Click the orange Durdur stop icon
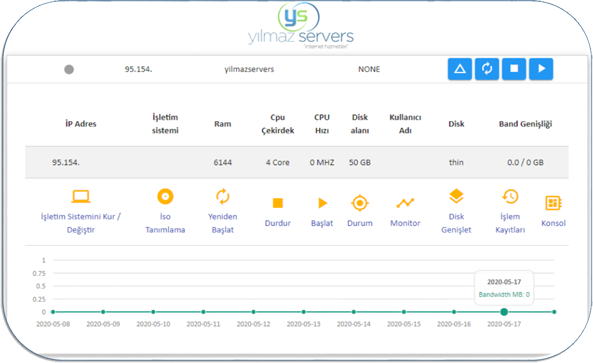This screenshot has height=363, width=593. click(278, 203)
